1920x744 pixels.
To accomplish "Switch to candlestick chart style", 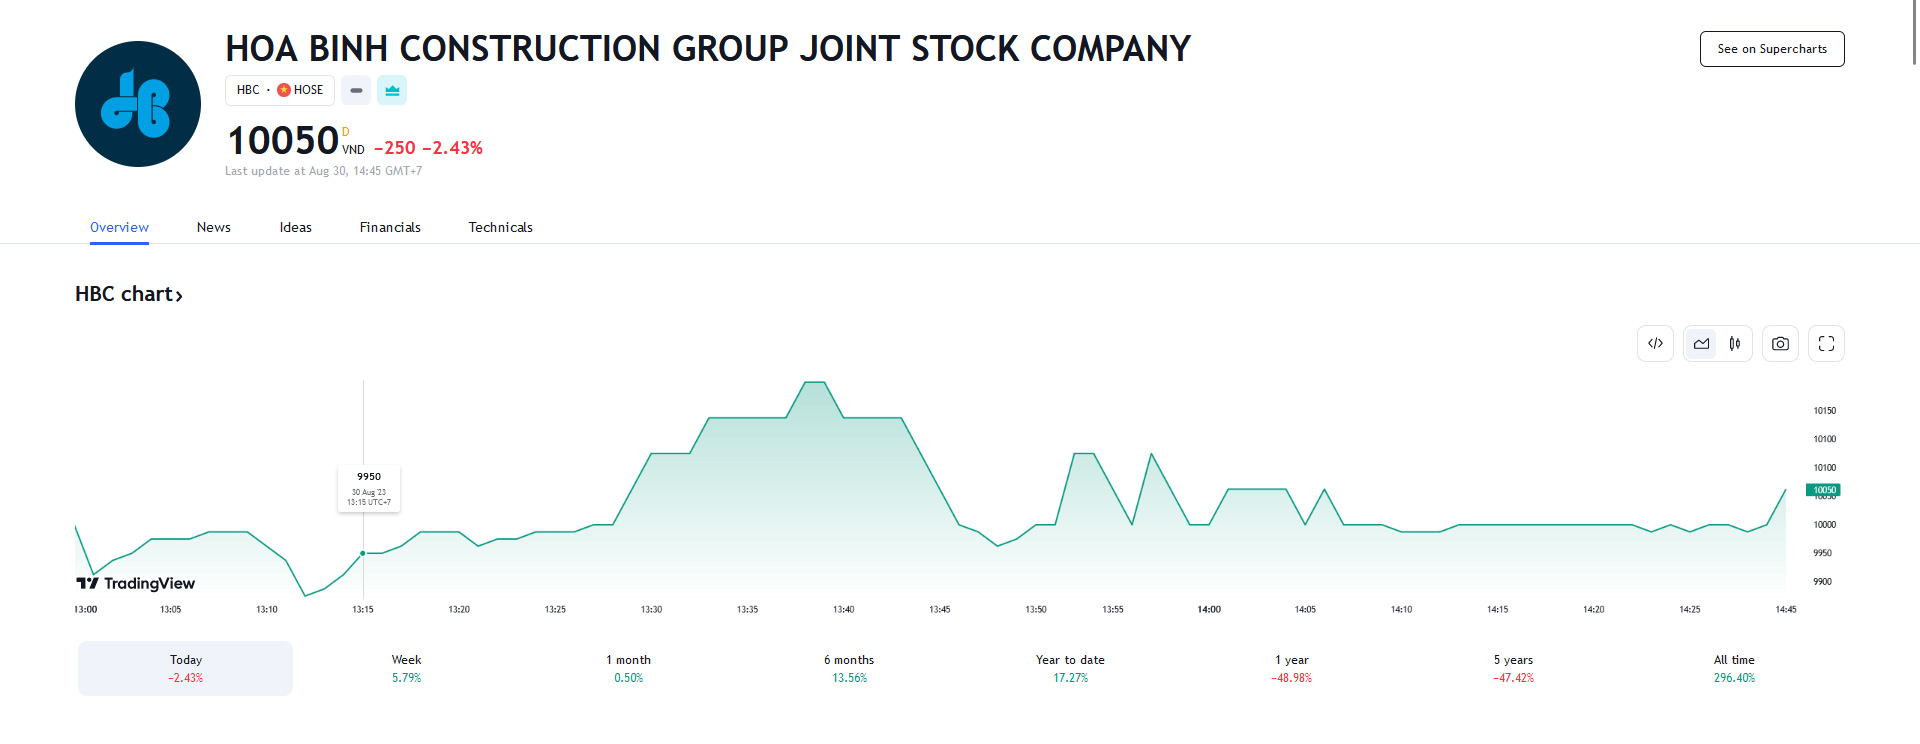I will point(1735,344).
